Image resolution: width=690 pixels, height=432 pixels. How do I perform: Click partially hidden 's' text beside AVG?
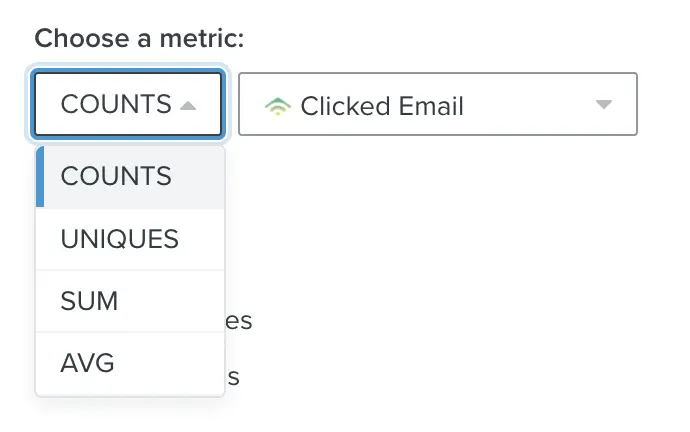click(234, 377)
